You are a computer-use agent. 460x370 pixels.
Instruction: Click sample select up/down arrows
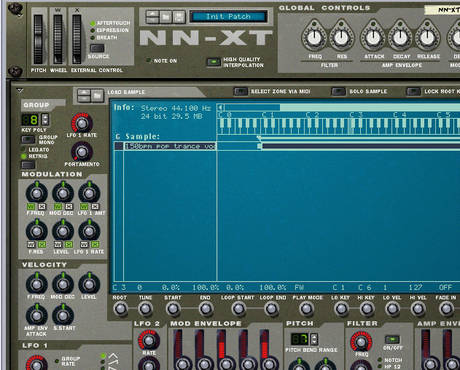point(84,96)
